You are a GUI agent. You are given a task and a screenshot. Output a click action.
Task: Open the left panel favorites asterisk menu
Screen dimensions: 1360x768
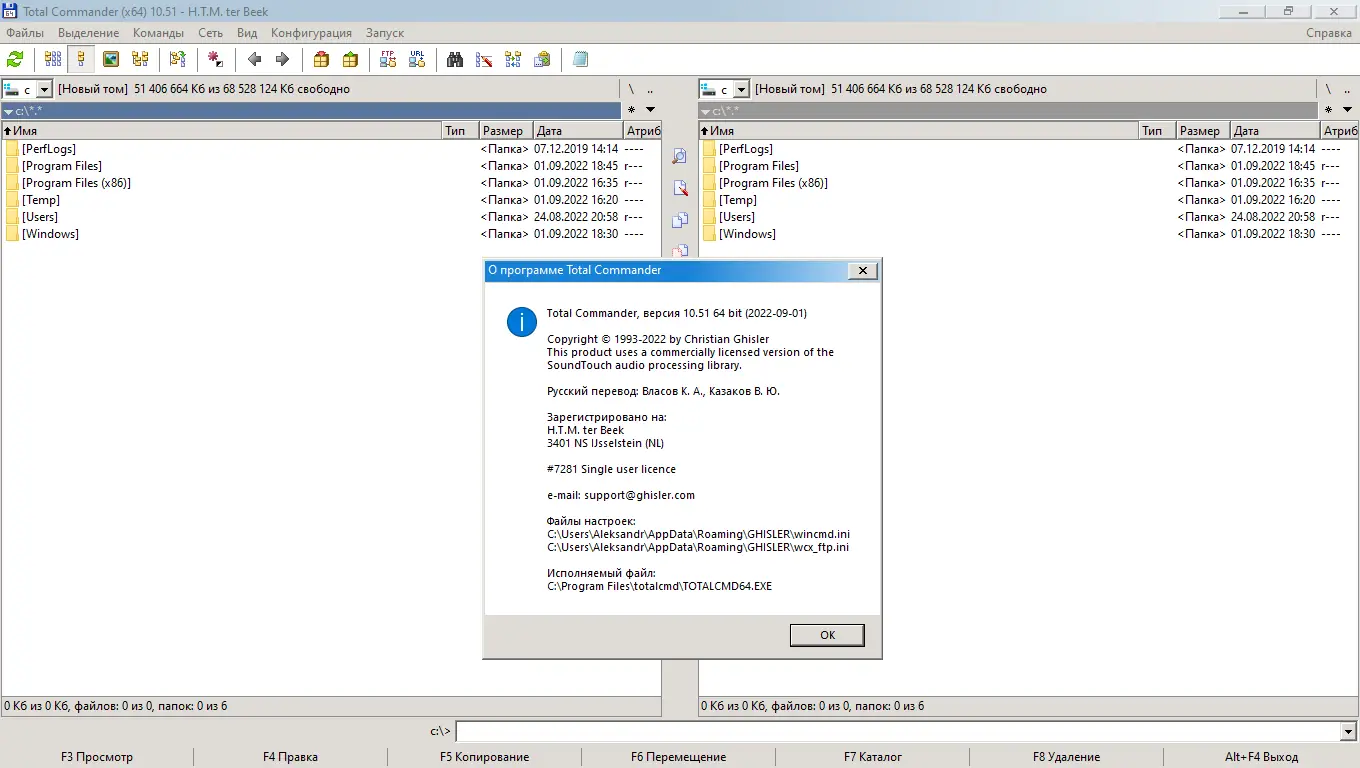[630, 110]
